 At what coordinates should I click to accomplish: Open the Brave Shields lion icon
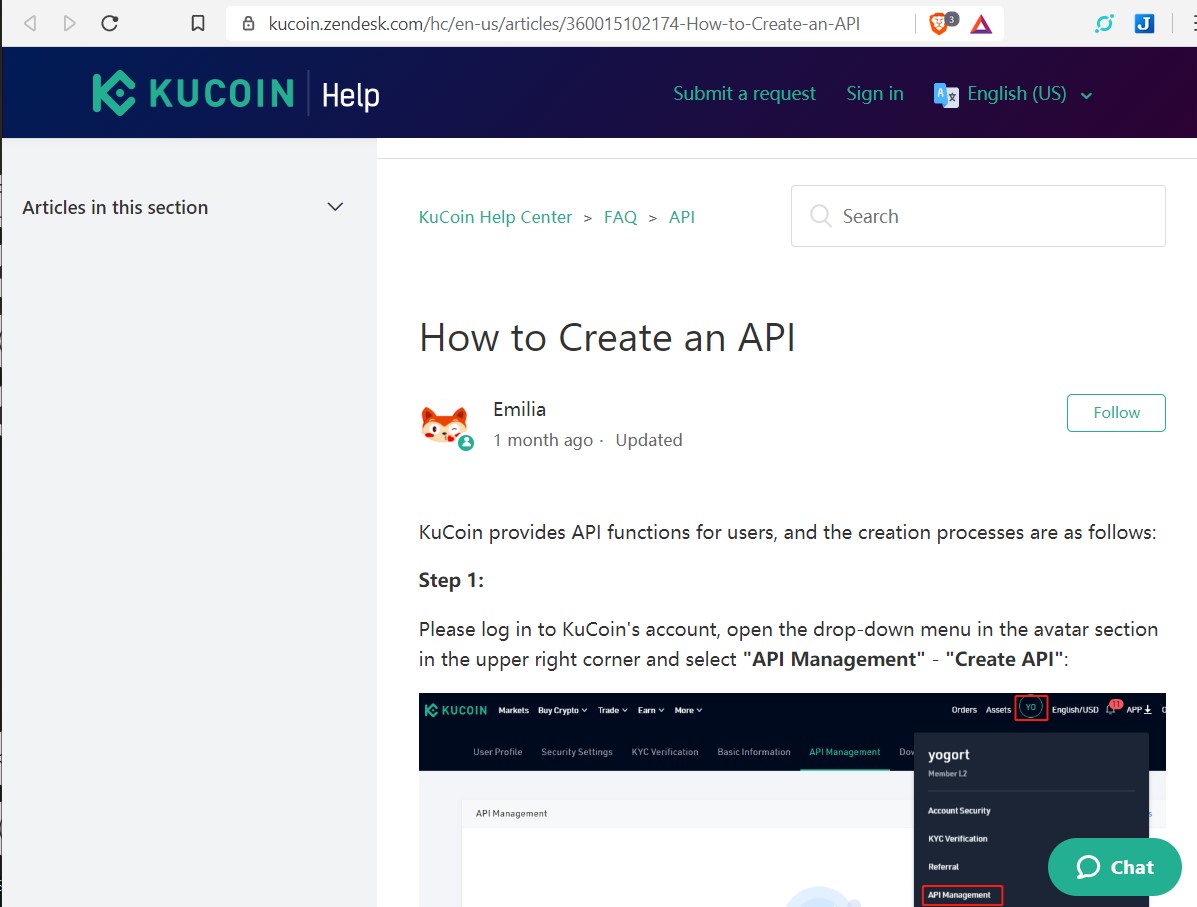coord(939,24)
